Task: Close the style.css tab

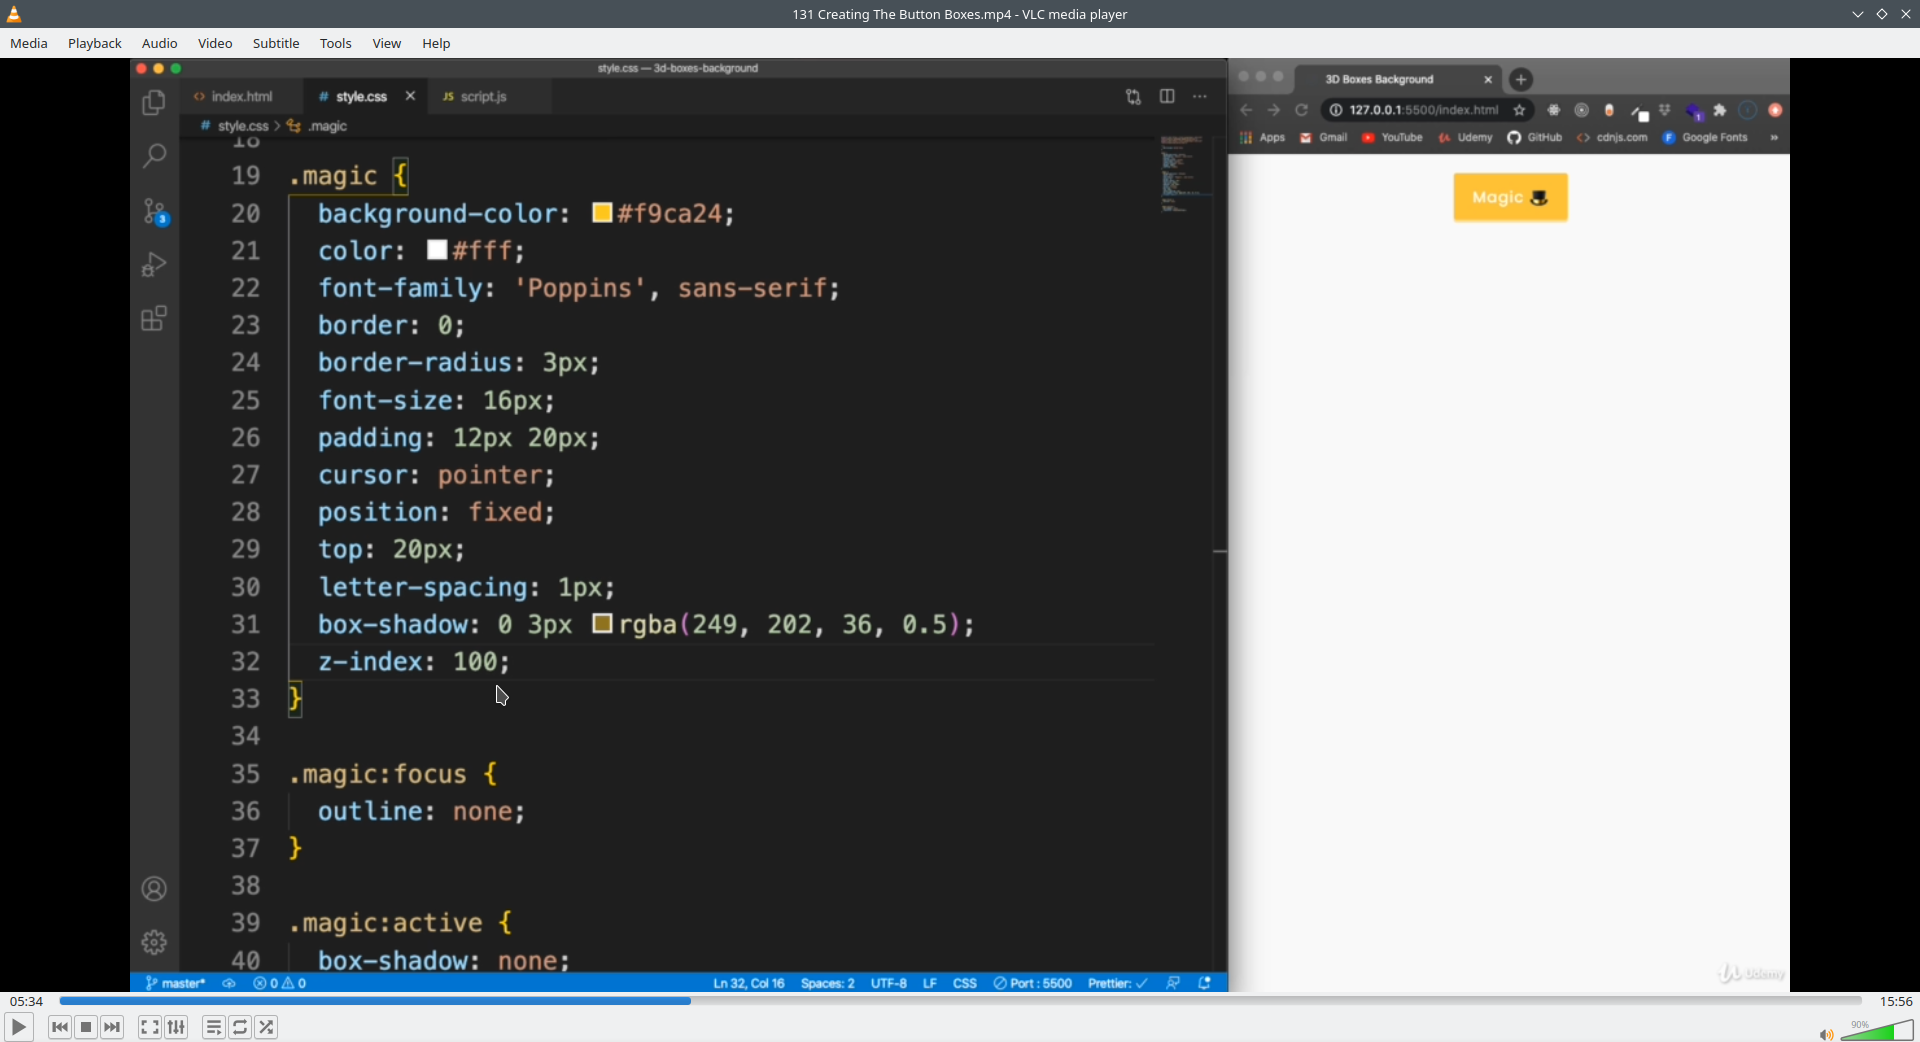Action: (x=410, y=96)
